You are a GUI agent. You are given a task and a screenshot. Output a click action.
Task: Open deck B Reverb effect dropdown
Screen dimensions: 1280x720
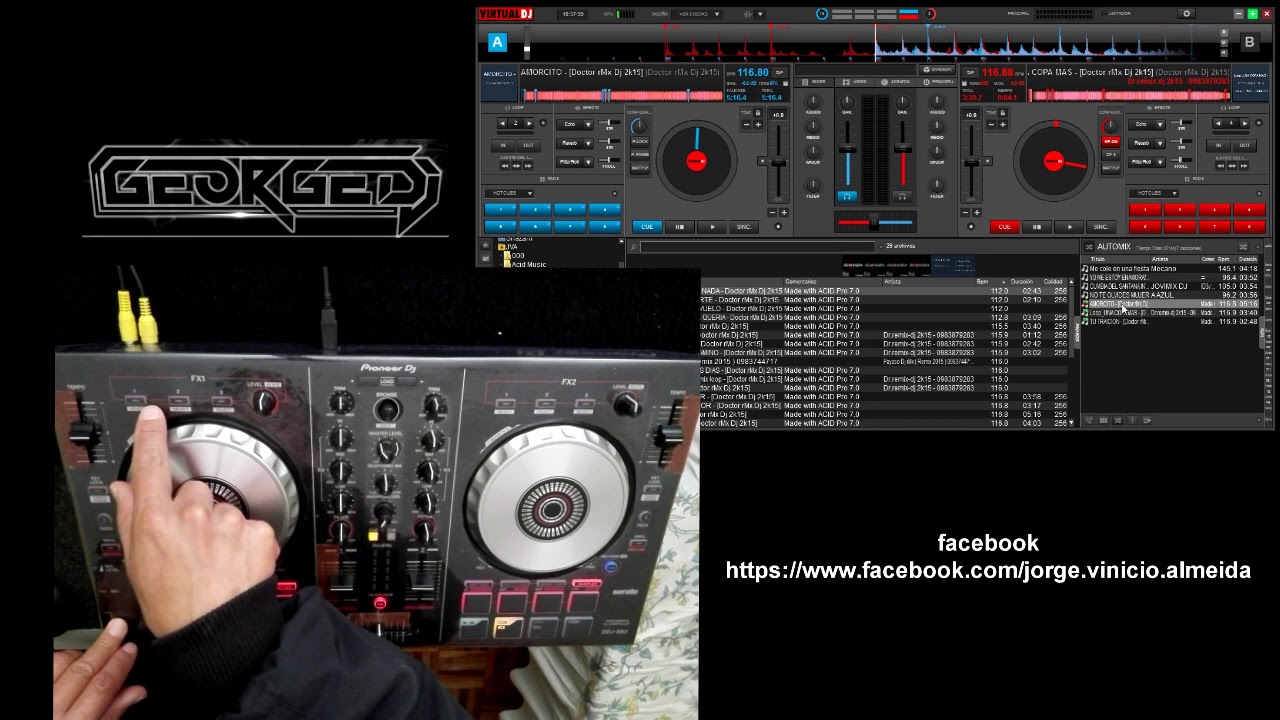point(1146,143)
